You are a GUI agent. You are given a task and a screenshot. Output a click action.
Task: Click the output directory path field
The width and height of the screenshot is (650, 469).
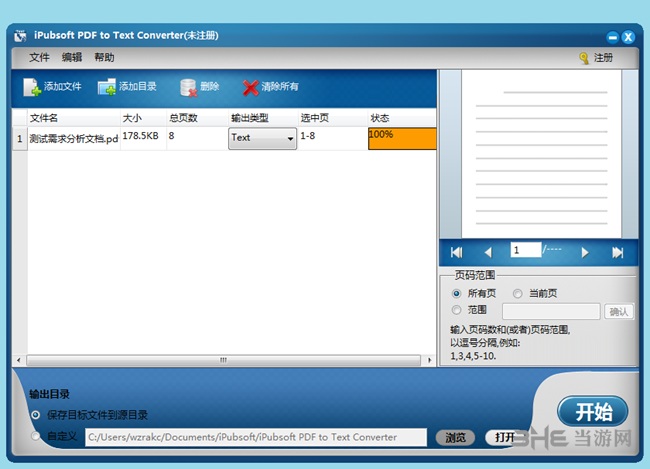tap(256, 437)
